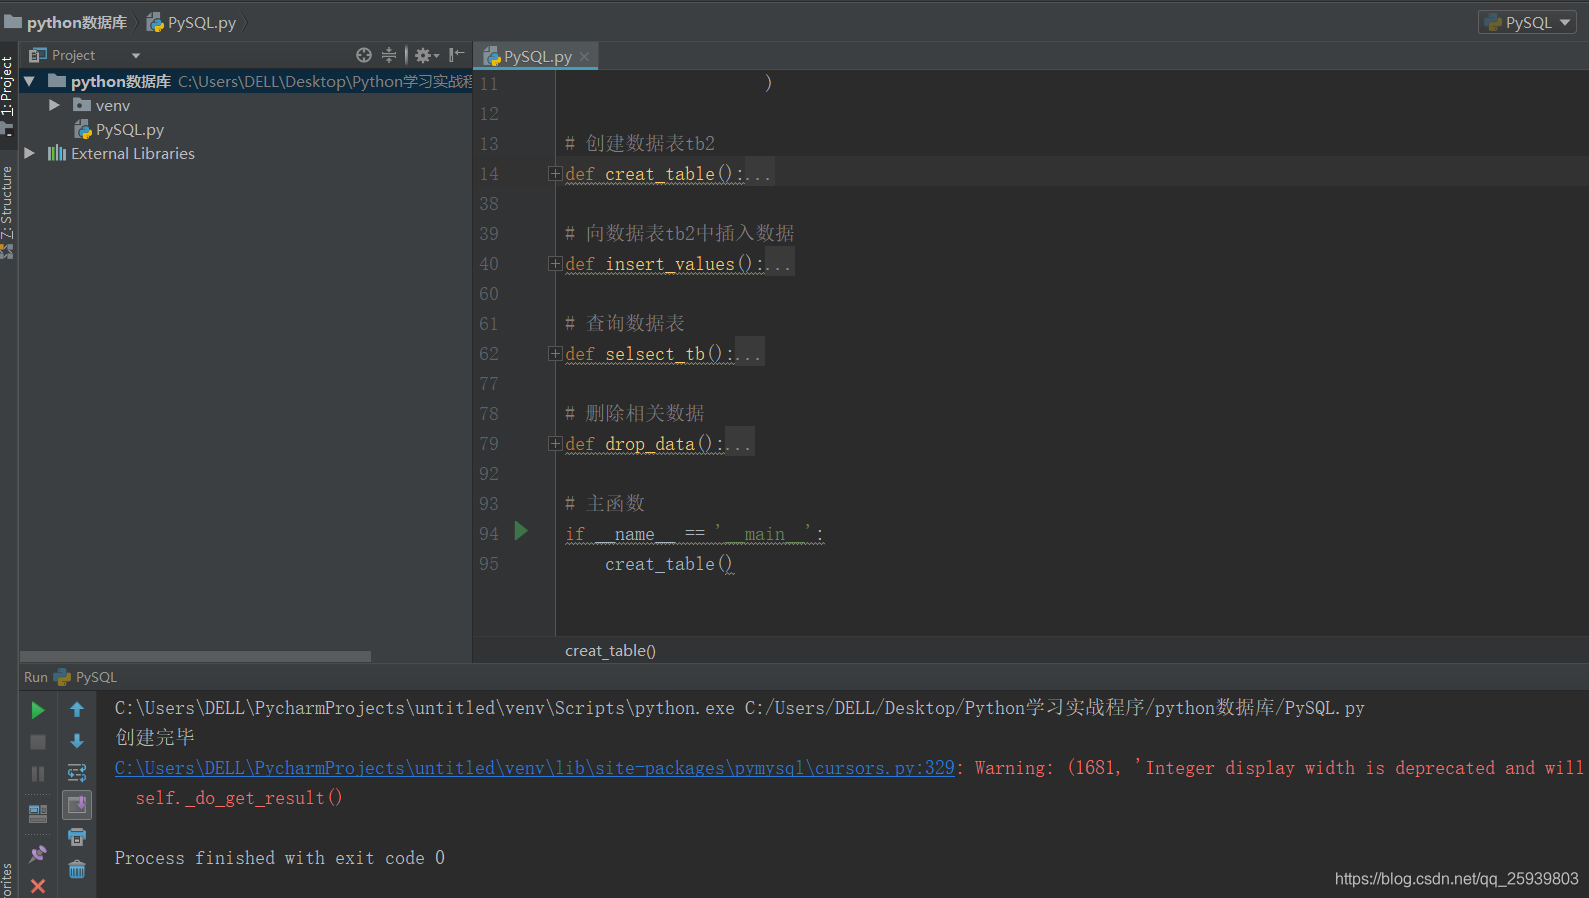The height and width of the screenshot is (898, 1589).
Task: Click the comment '# 删除相关数据' on line 78
Action: pos(635,414)
